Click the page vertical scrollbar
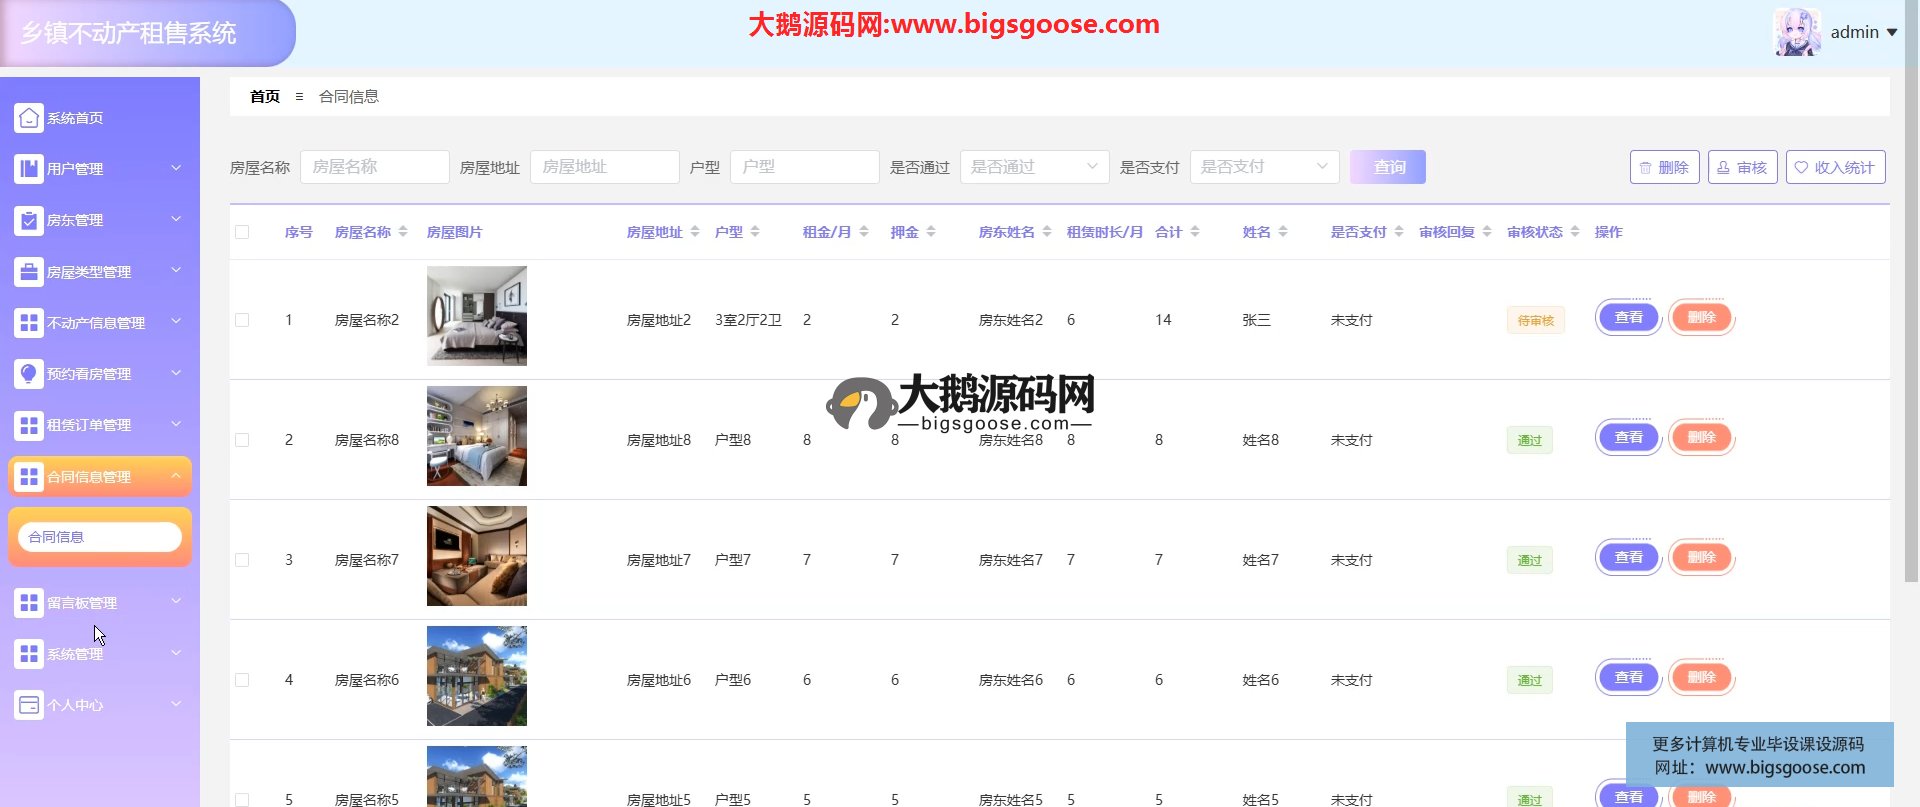 tap(1911, 300)
